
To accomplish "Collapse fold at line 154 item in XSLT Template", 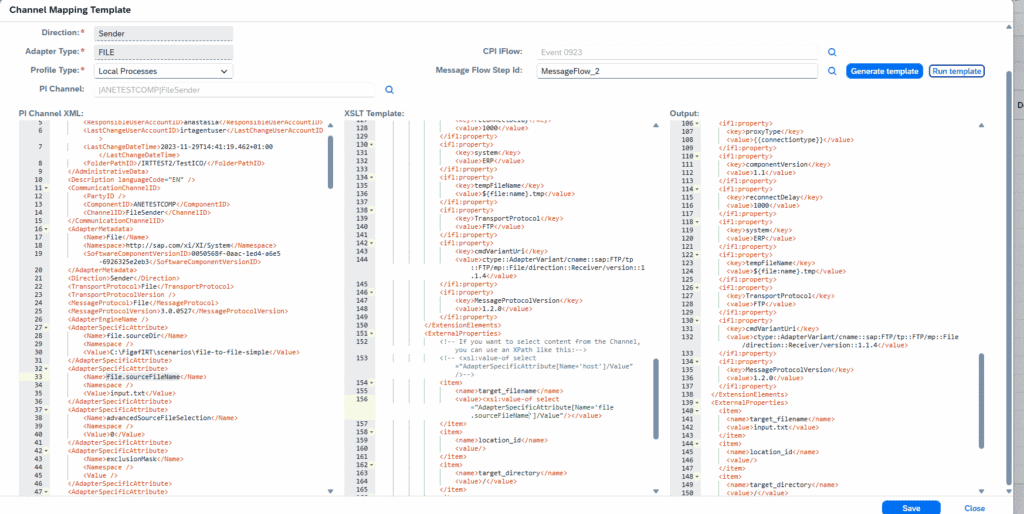I will [372, 382].
